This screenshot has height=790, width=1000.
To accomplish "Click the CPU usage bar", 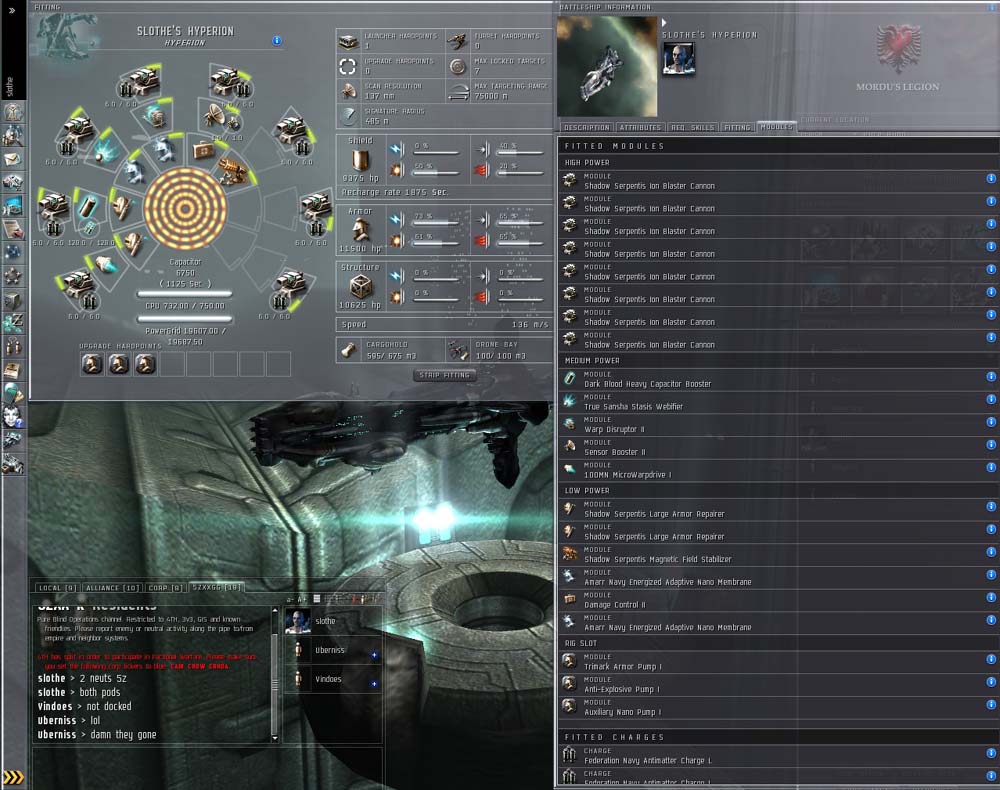I will point(184,295).
